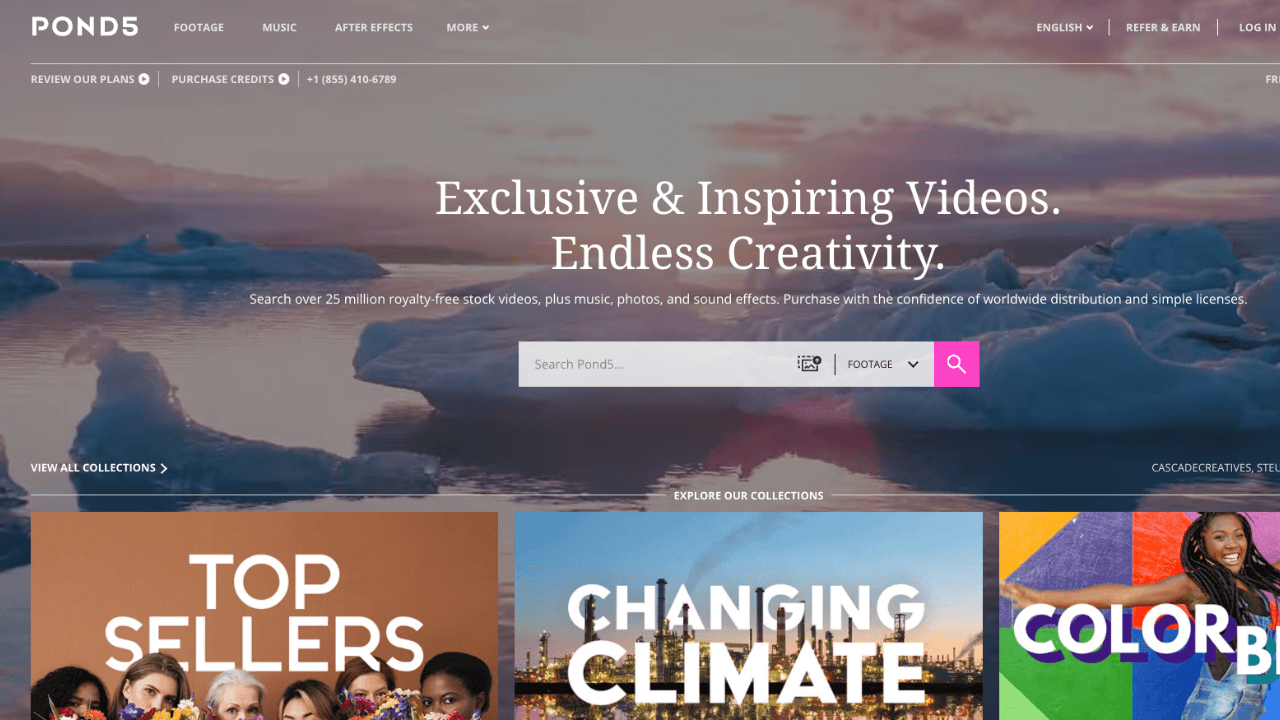Click arrow icon next to Review Our Plans
The image size is (1280, 720).
click(x=144, y=79)
